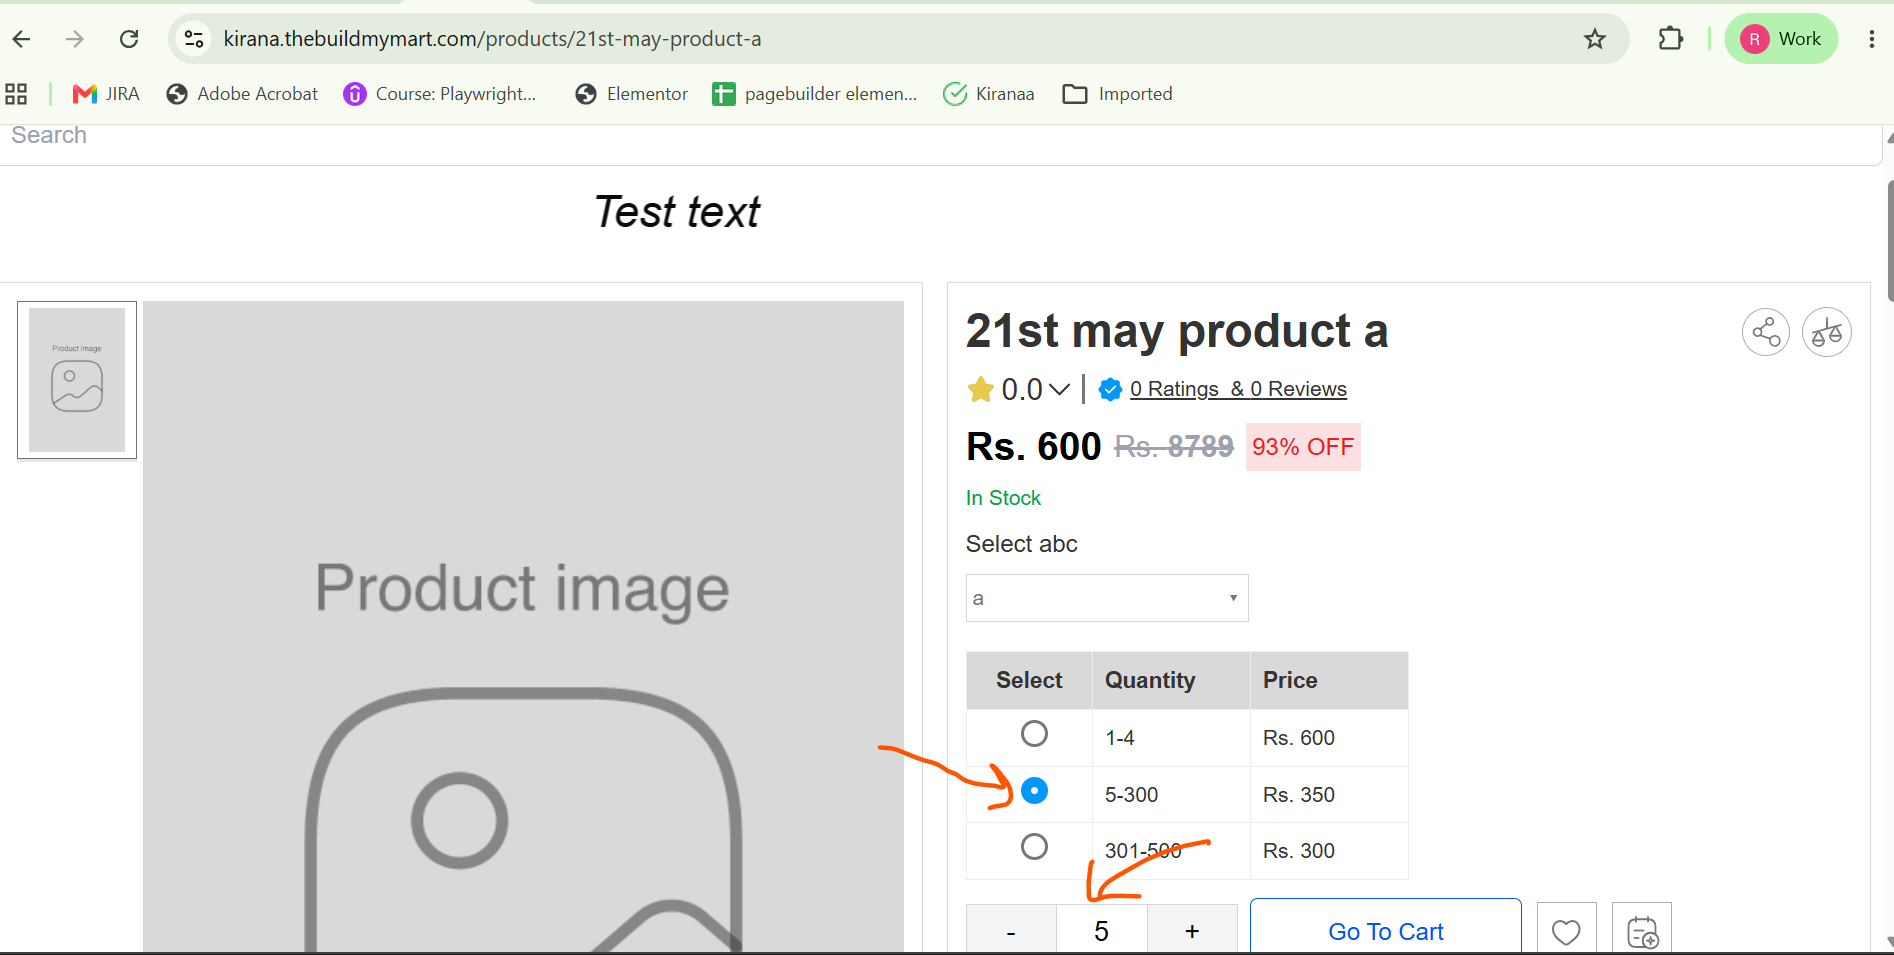Click the In Stock status text
Image resolution: width=1894 pixels, height=955 pixels.
click(x=1003, y=498)
